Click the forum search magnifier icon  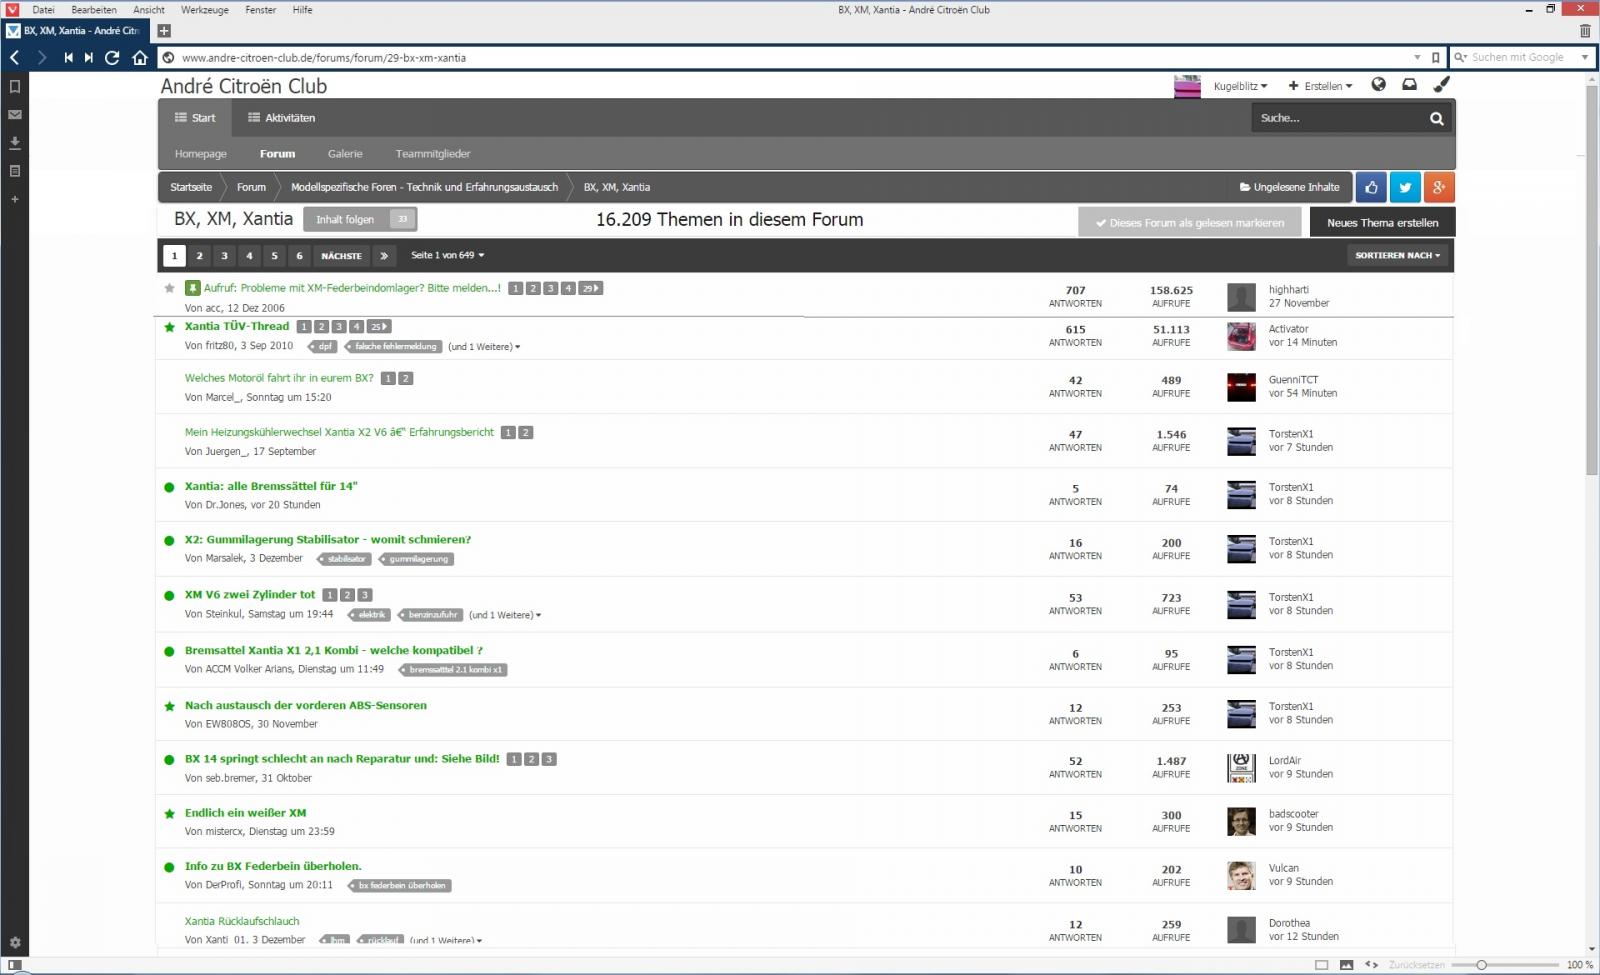[x=1436, y=118]
